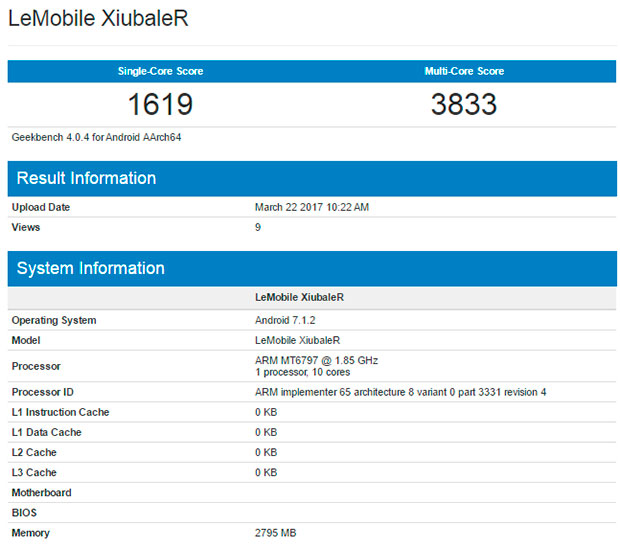Click the L3 Cache row label
Screen dimensions: 620x548
[x=34, y=472]
